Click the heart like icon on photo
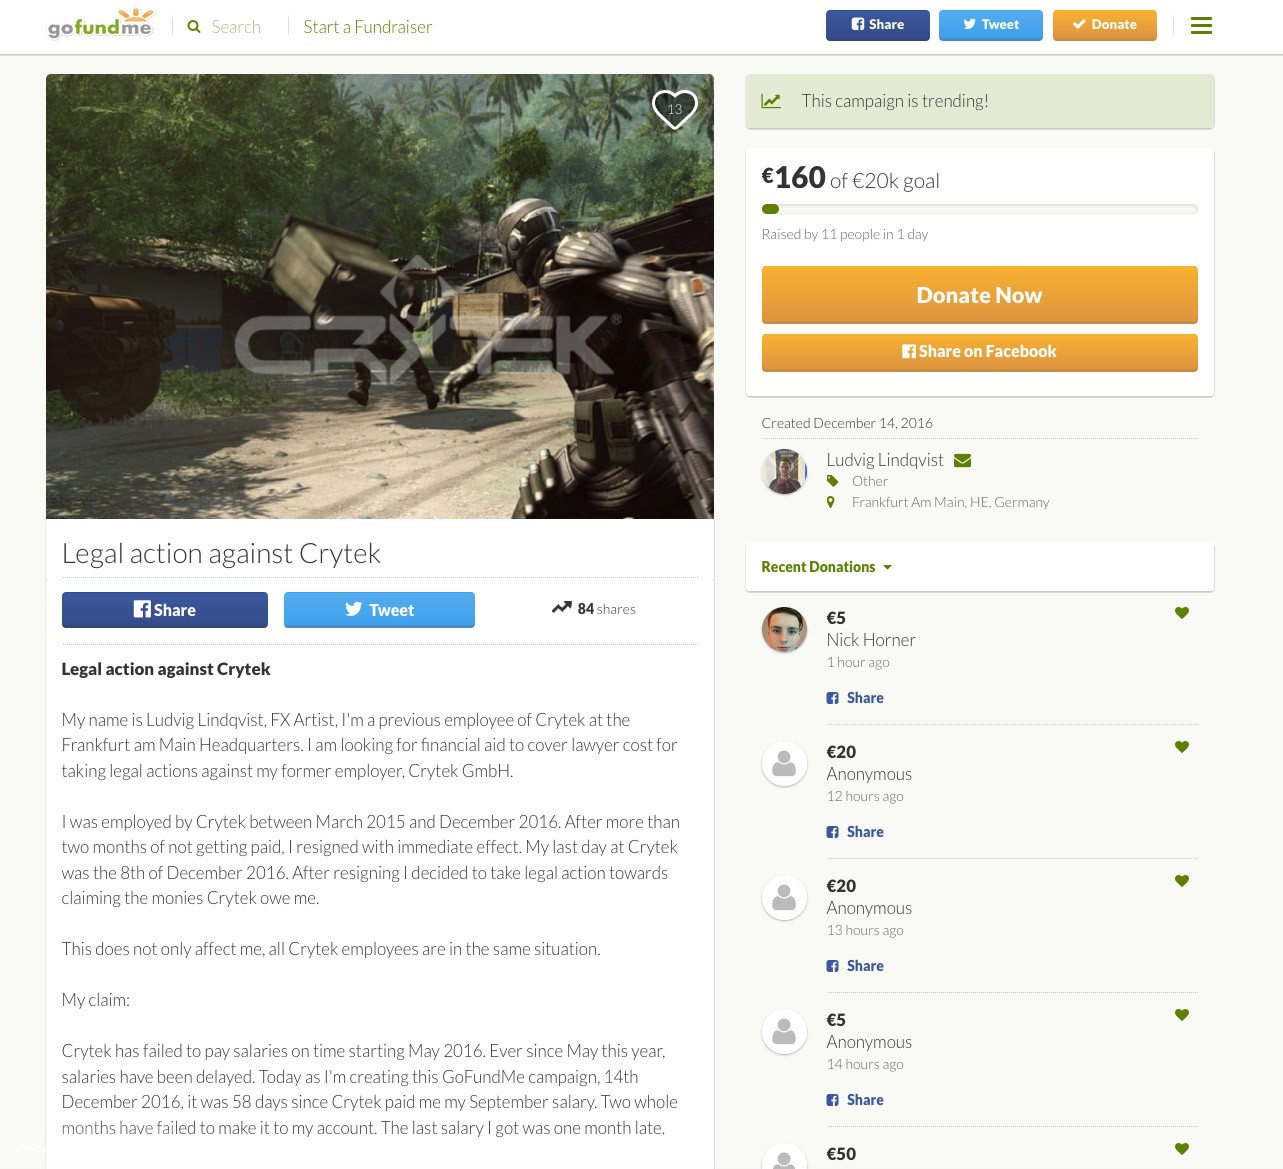The width and height of the screenshot is (1283, 1169). [675, 109]
